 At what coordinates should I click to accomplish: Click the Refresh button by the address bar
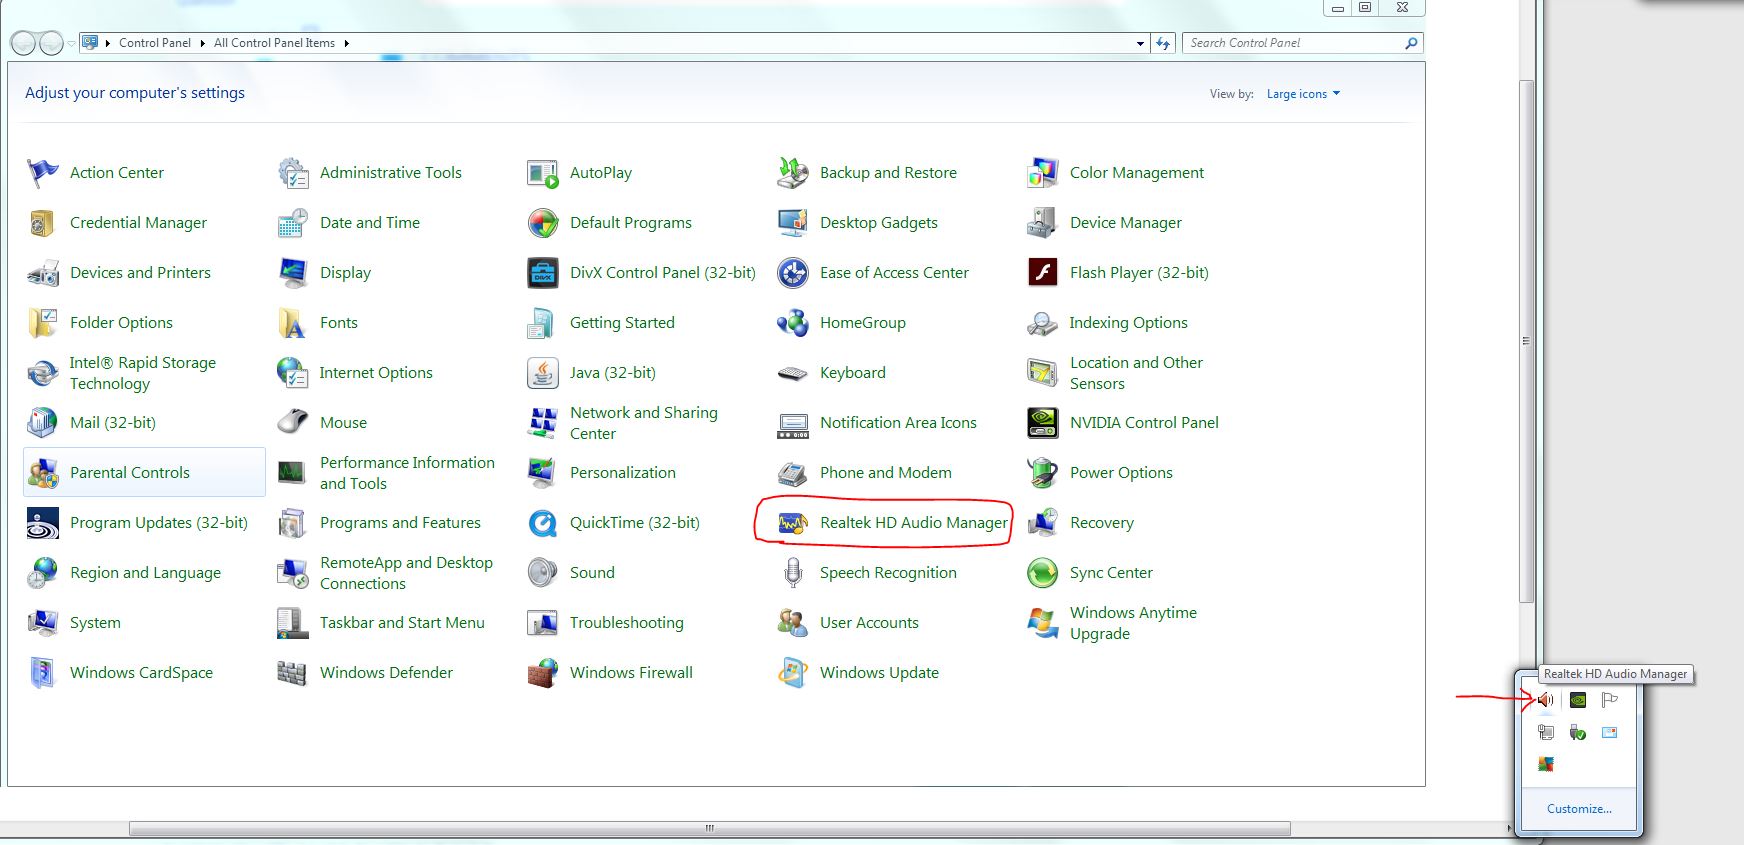[x=1163, y=43]
